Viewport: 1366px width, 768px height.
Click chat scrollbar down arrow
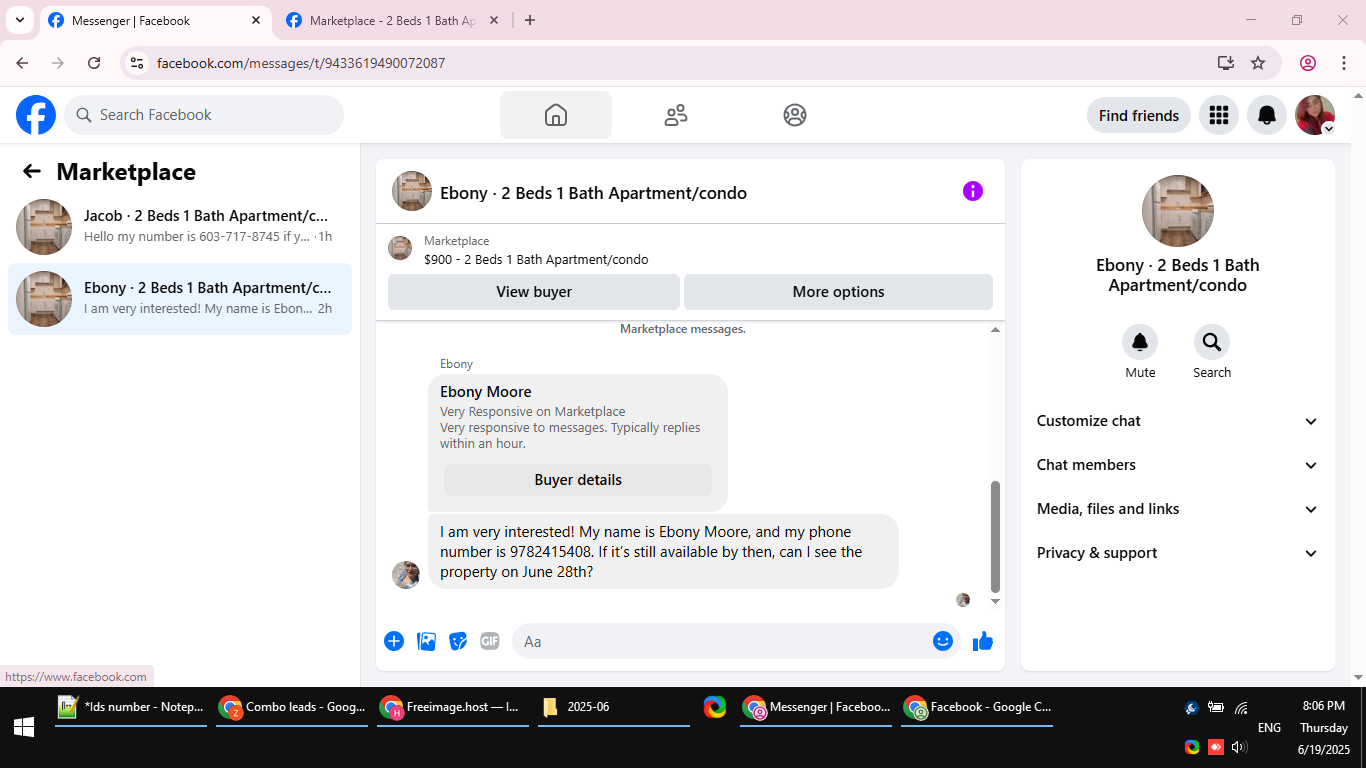pyautogui.click(x=995, y=602)
